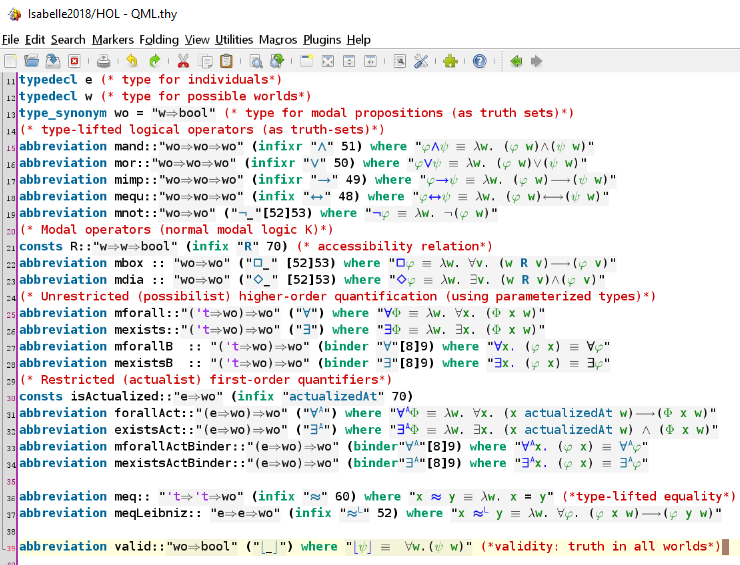Image resolution: width=740 pixels, height=565 pixels.
Task: Open Plugin Manager puzzle icon
Action: click(451, 61)
